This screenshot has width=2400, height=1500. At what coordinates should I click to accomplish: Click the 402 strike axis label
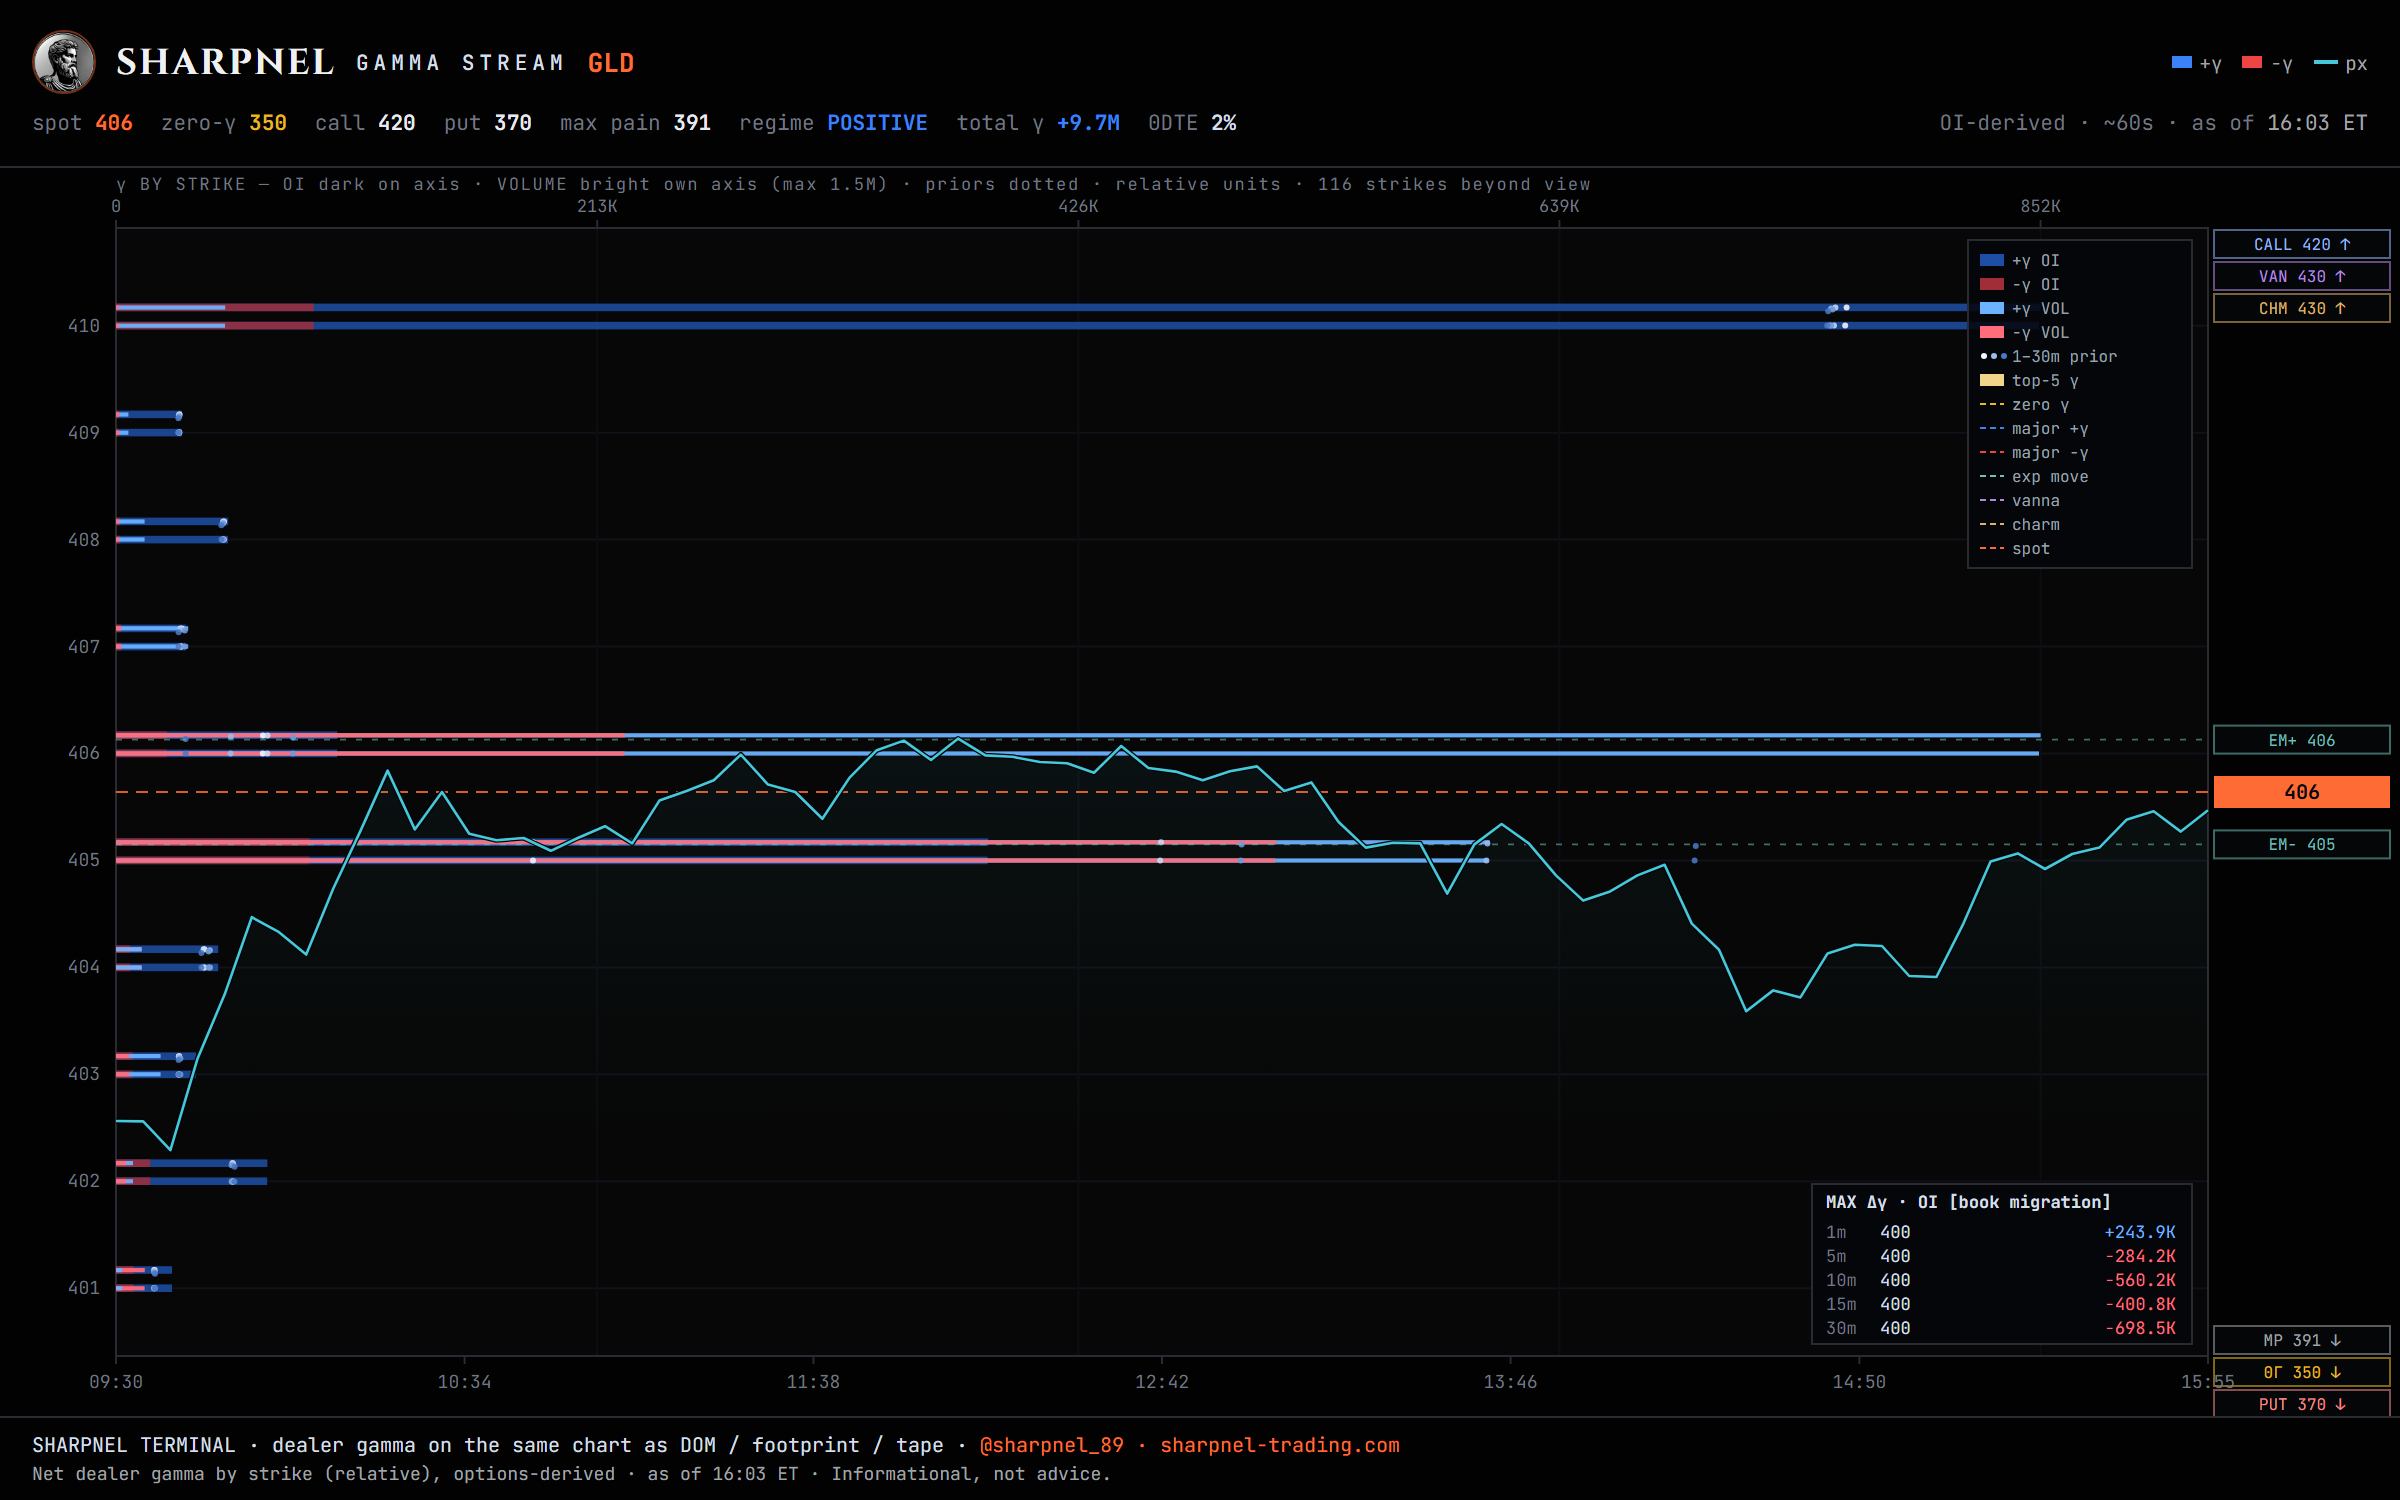(x=83, y=1181)
